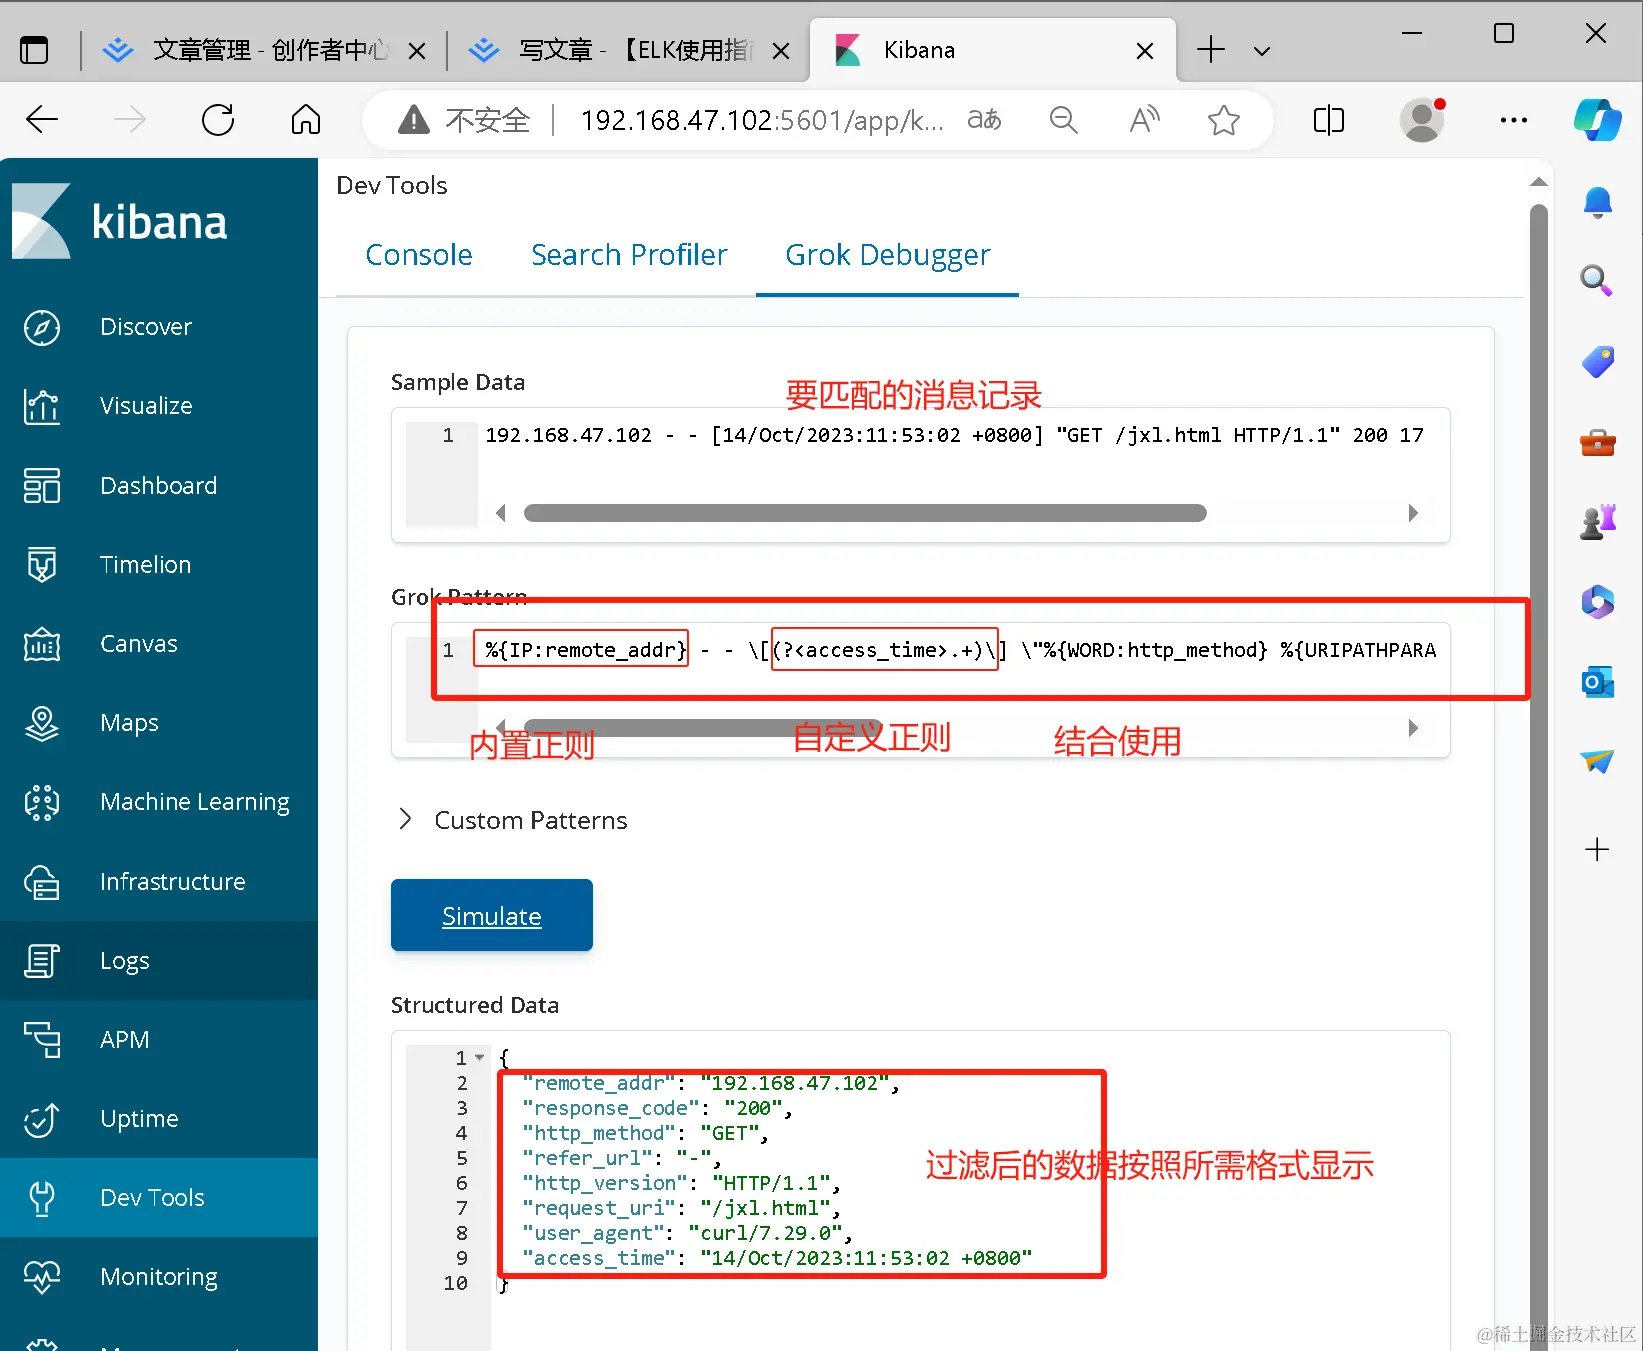Click the Simulate button

click(x=492, y=915)
